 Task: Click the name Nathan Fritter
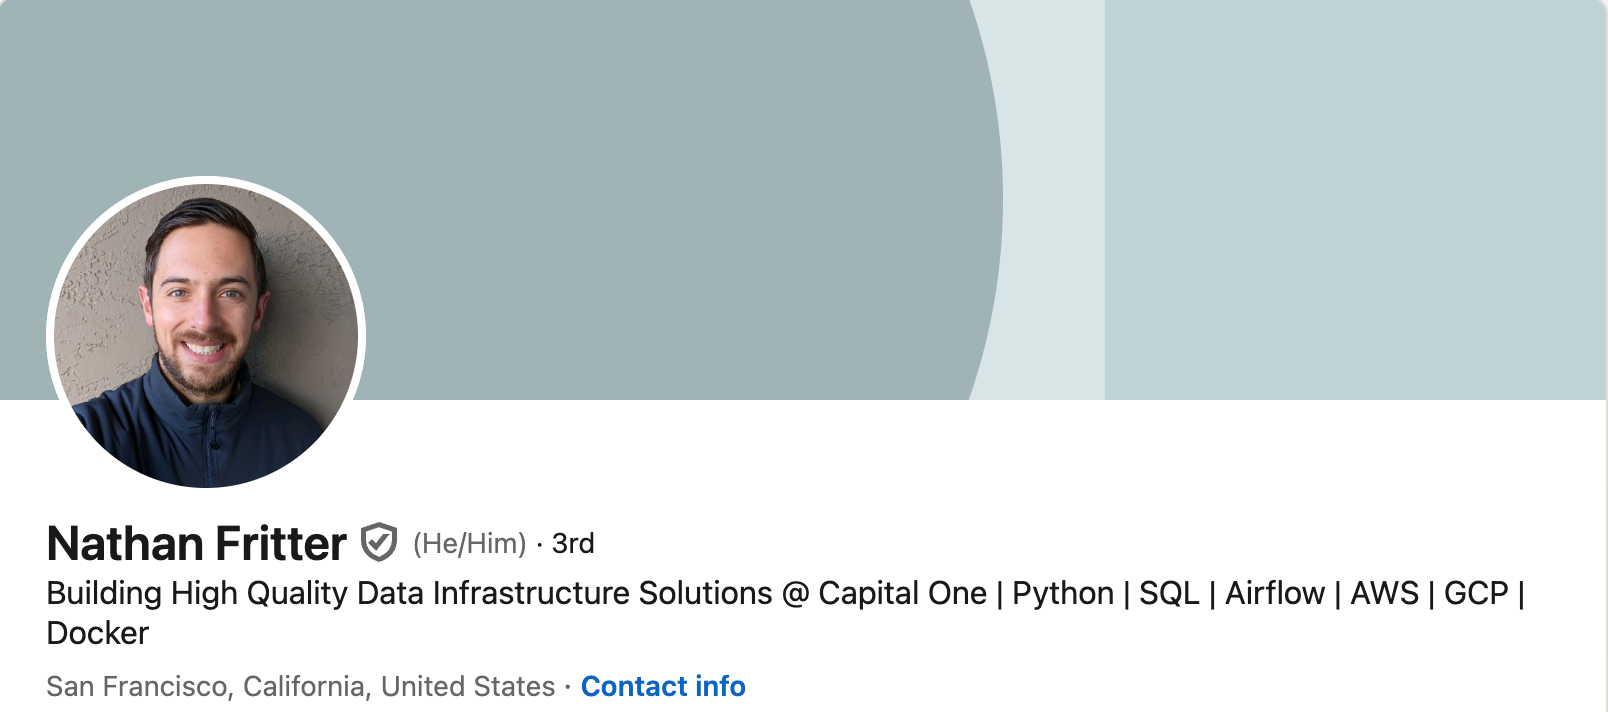[197, 543]
